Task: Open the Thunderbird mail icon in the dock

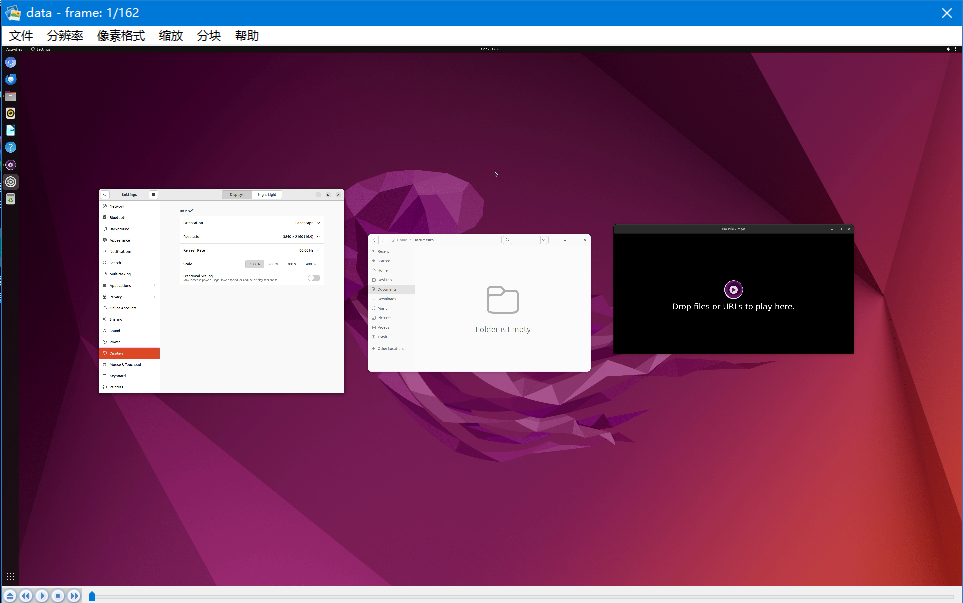Action: [10, 79]
